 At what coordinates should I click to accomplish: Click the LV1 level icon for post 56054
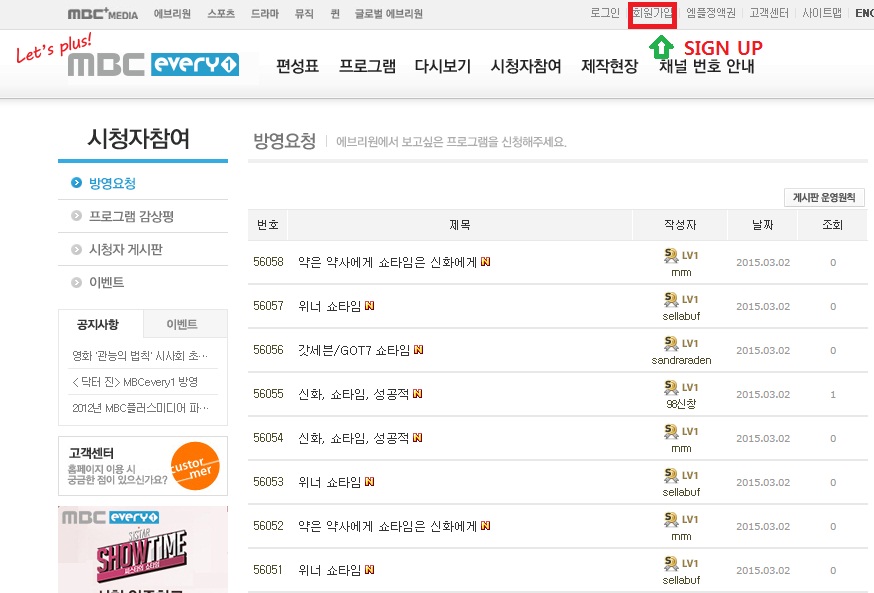(681, 431)
